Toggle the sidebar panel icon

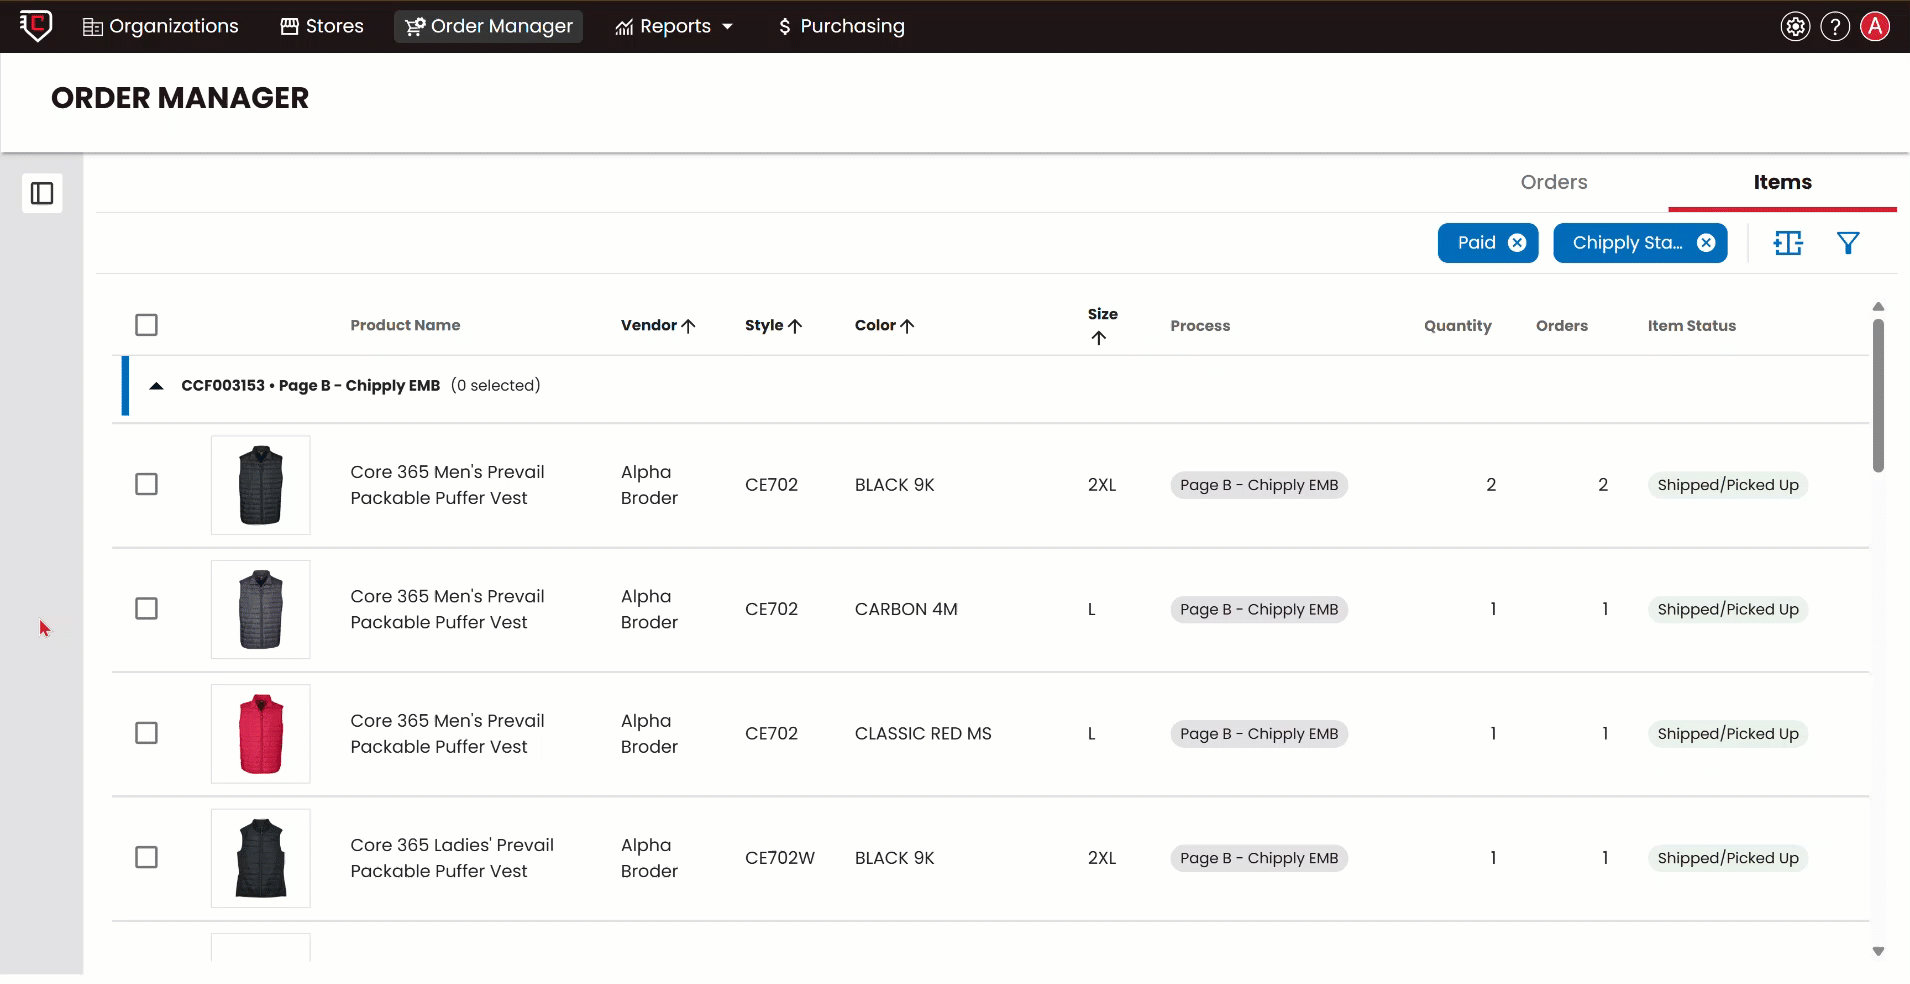[x=42, y=193]
